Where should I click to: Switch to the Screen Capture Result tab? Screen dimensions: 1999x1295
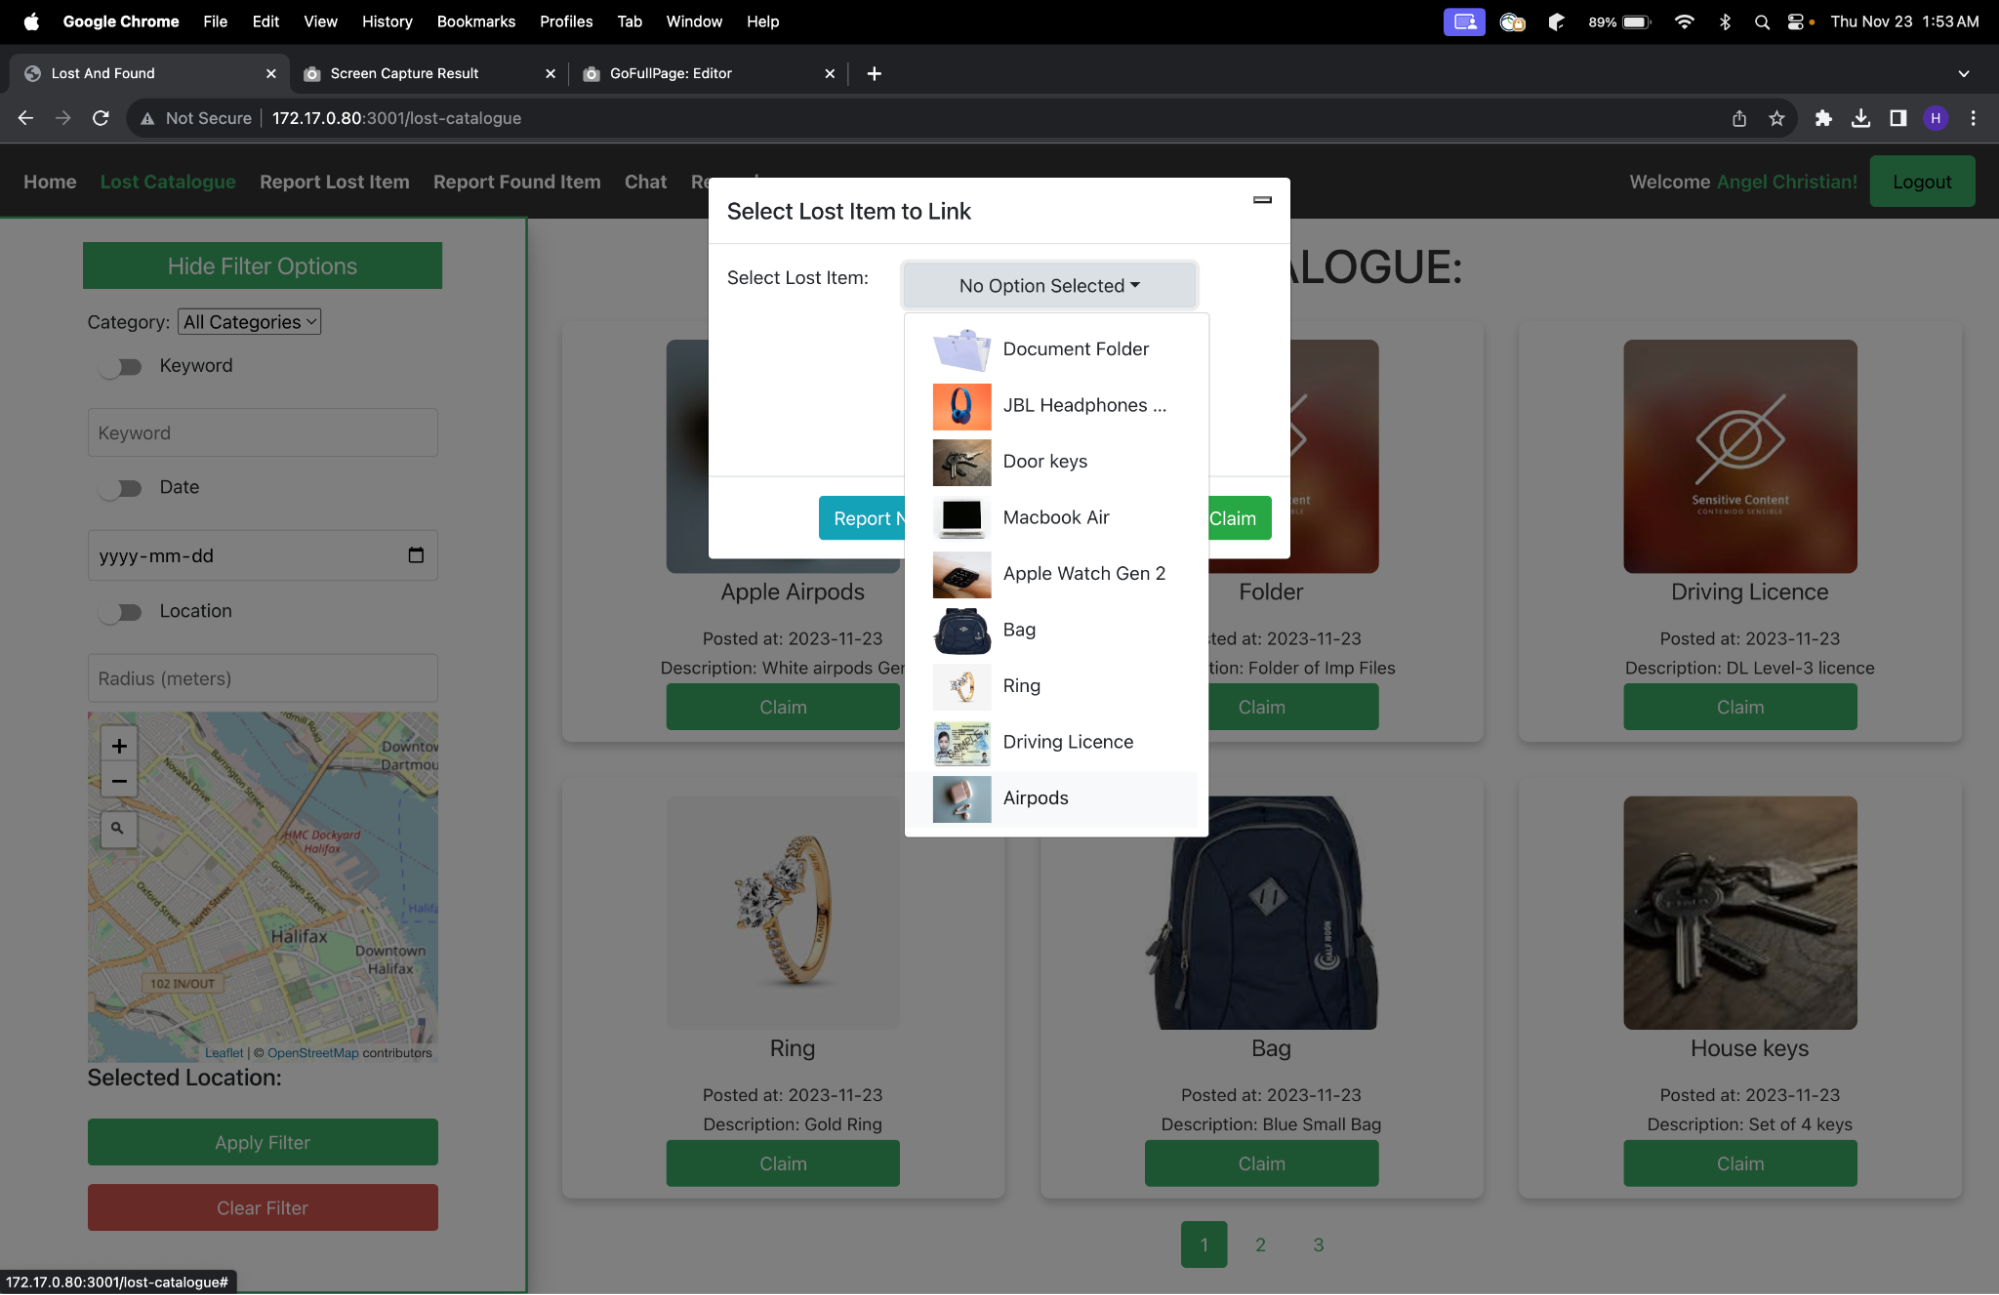tap(405, 73)
